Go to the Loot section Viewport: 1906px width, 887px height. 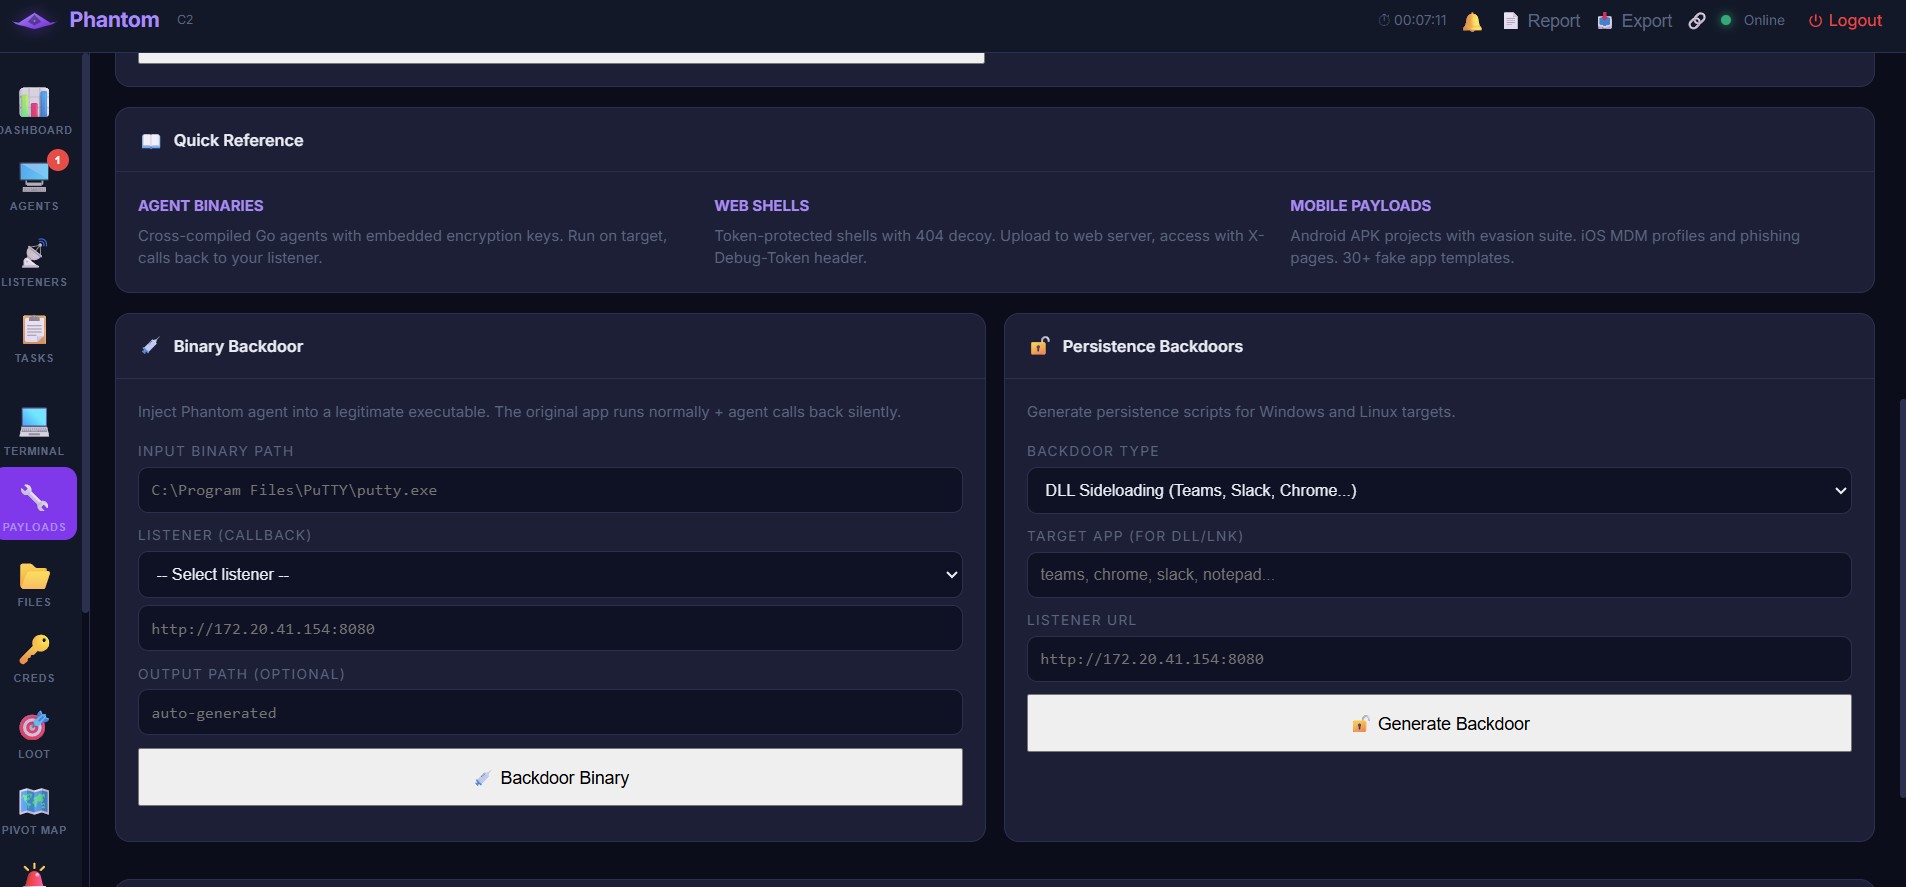[34, 736]
